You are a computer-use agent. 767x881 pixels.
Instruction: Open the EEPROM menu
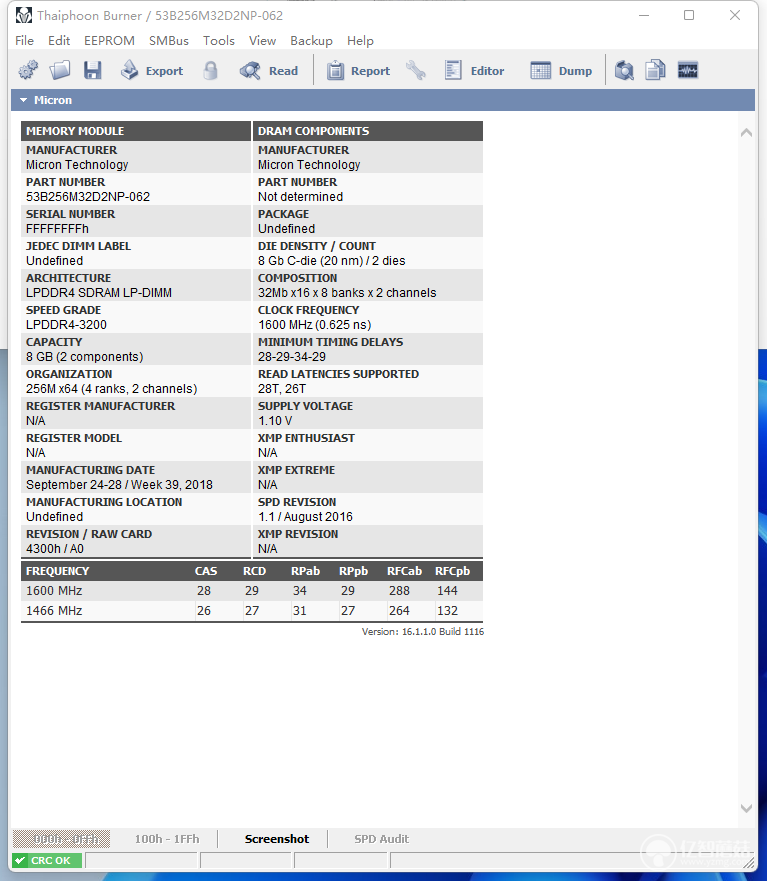[x=109, y=41]
